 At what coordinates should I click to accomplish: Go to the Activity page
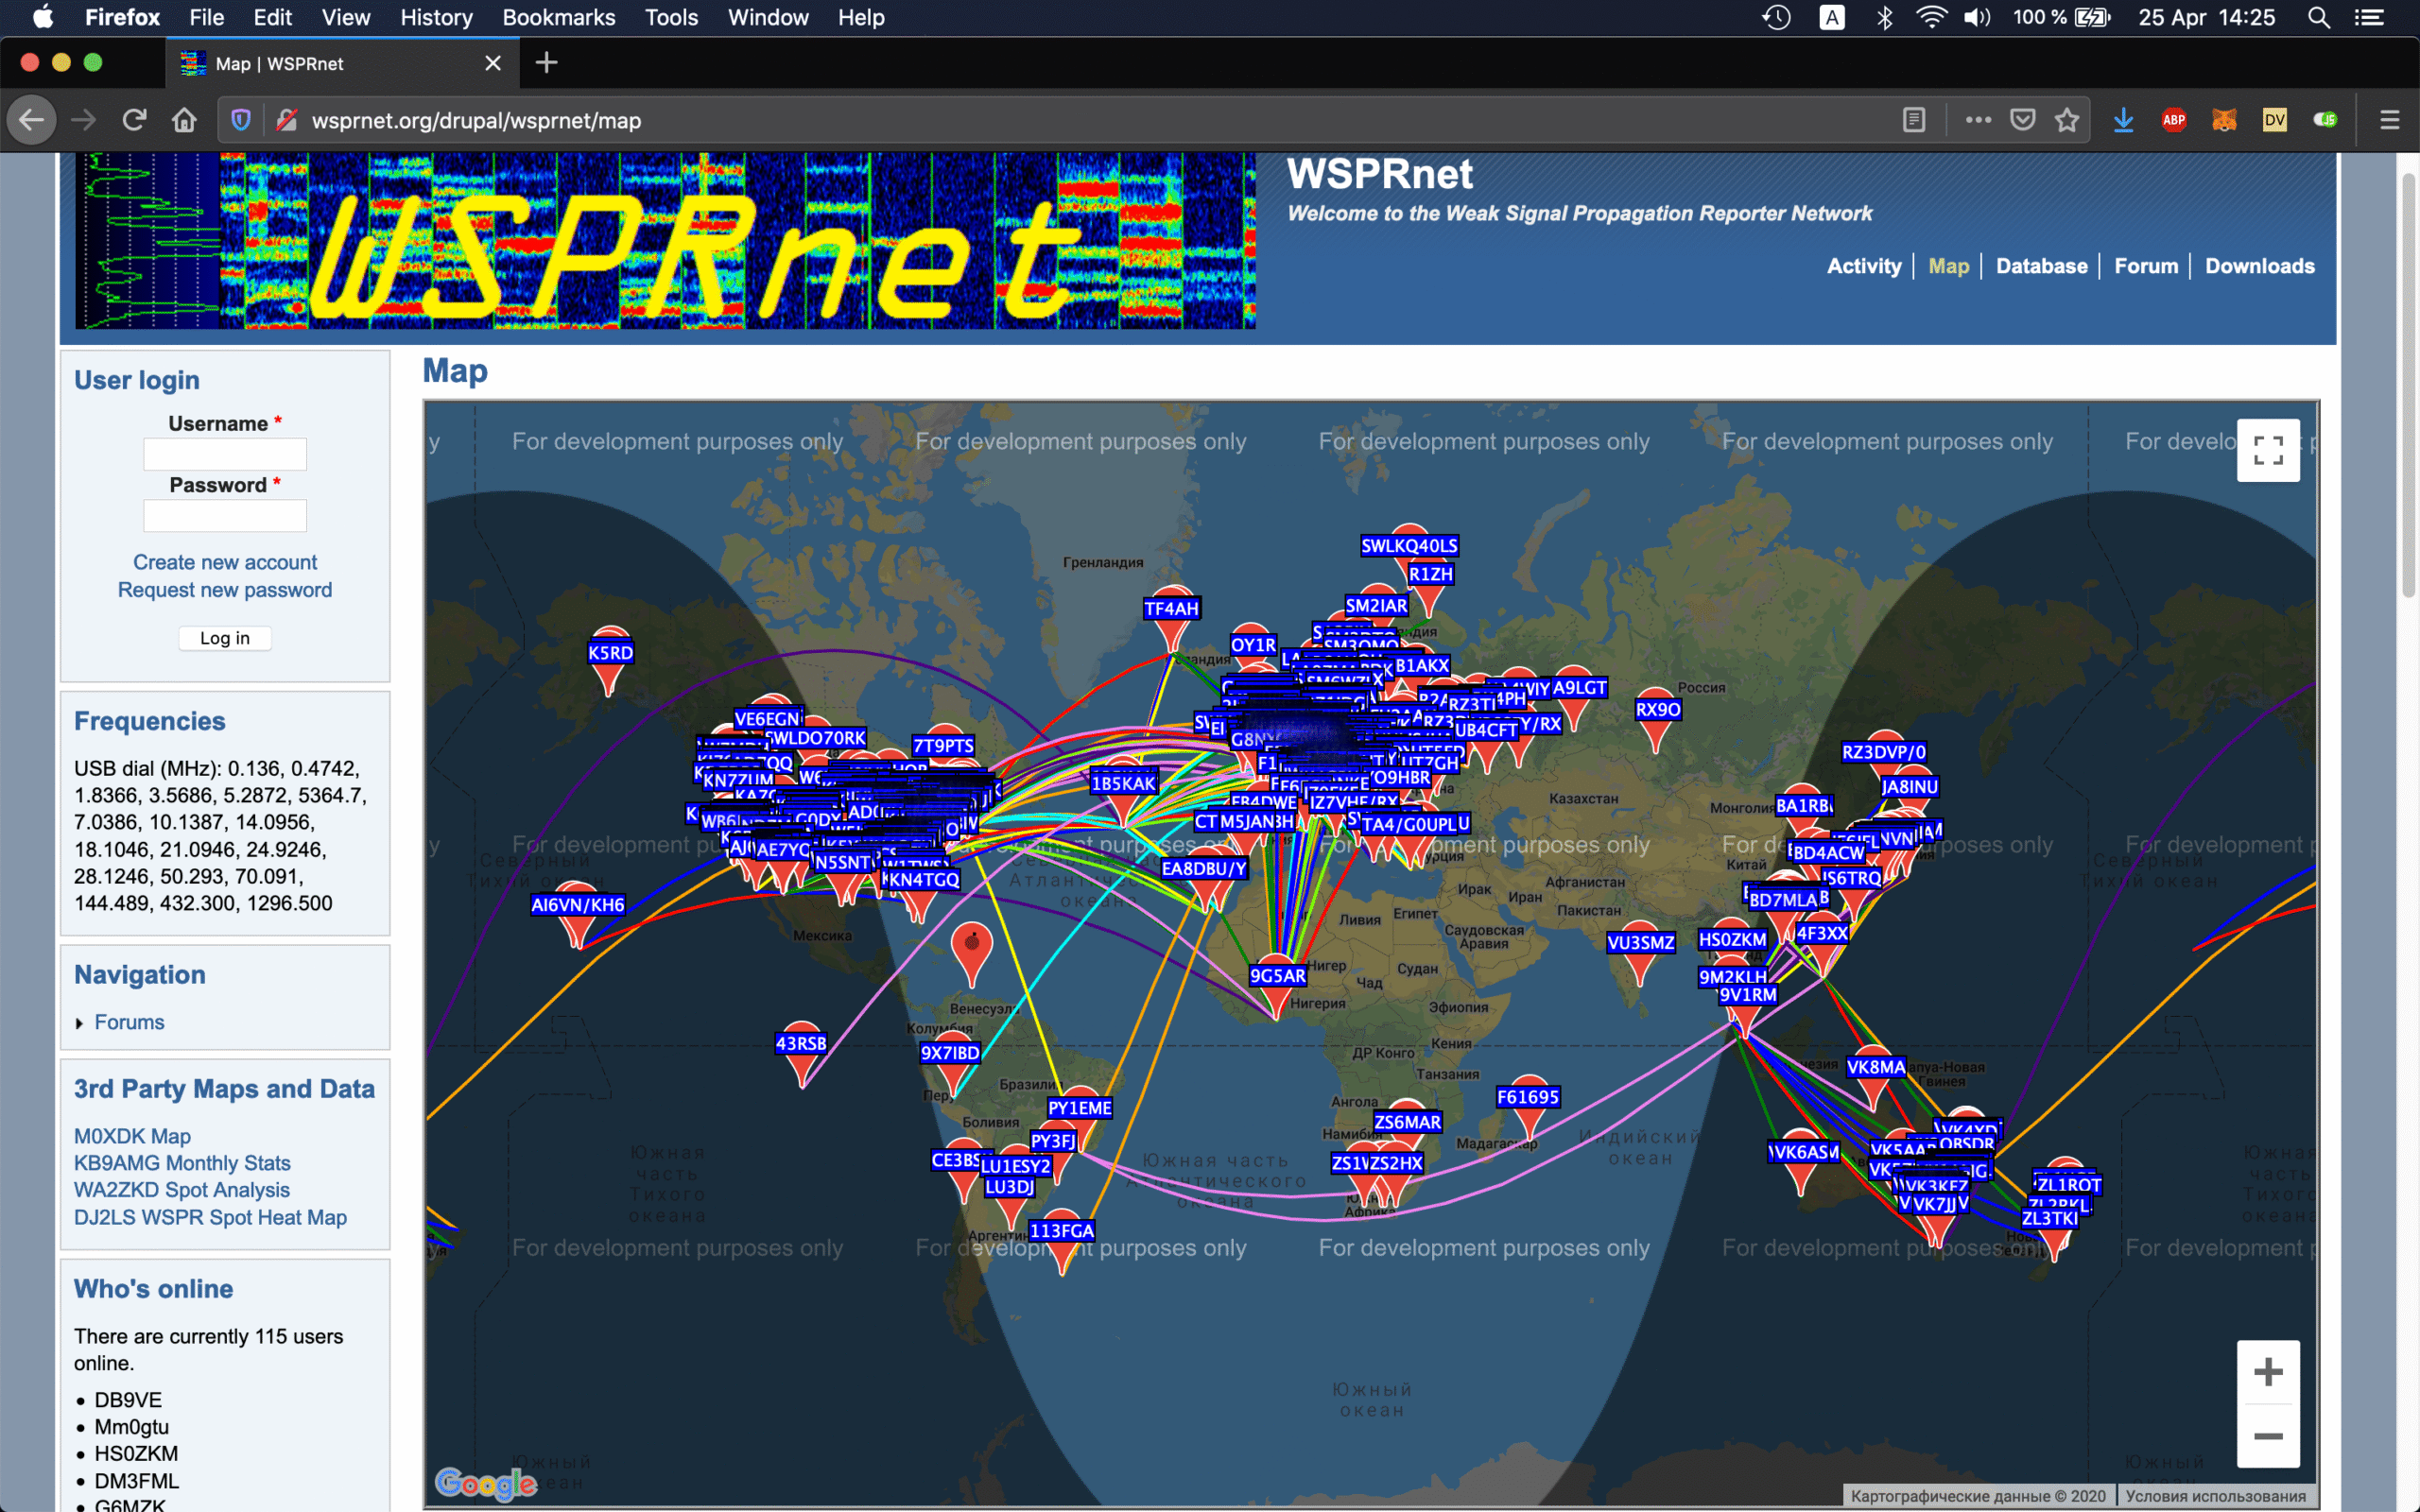coord(1863,266)
